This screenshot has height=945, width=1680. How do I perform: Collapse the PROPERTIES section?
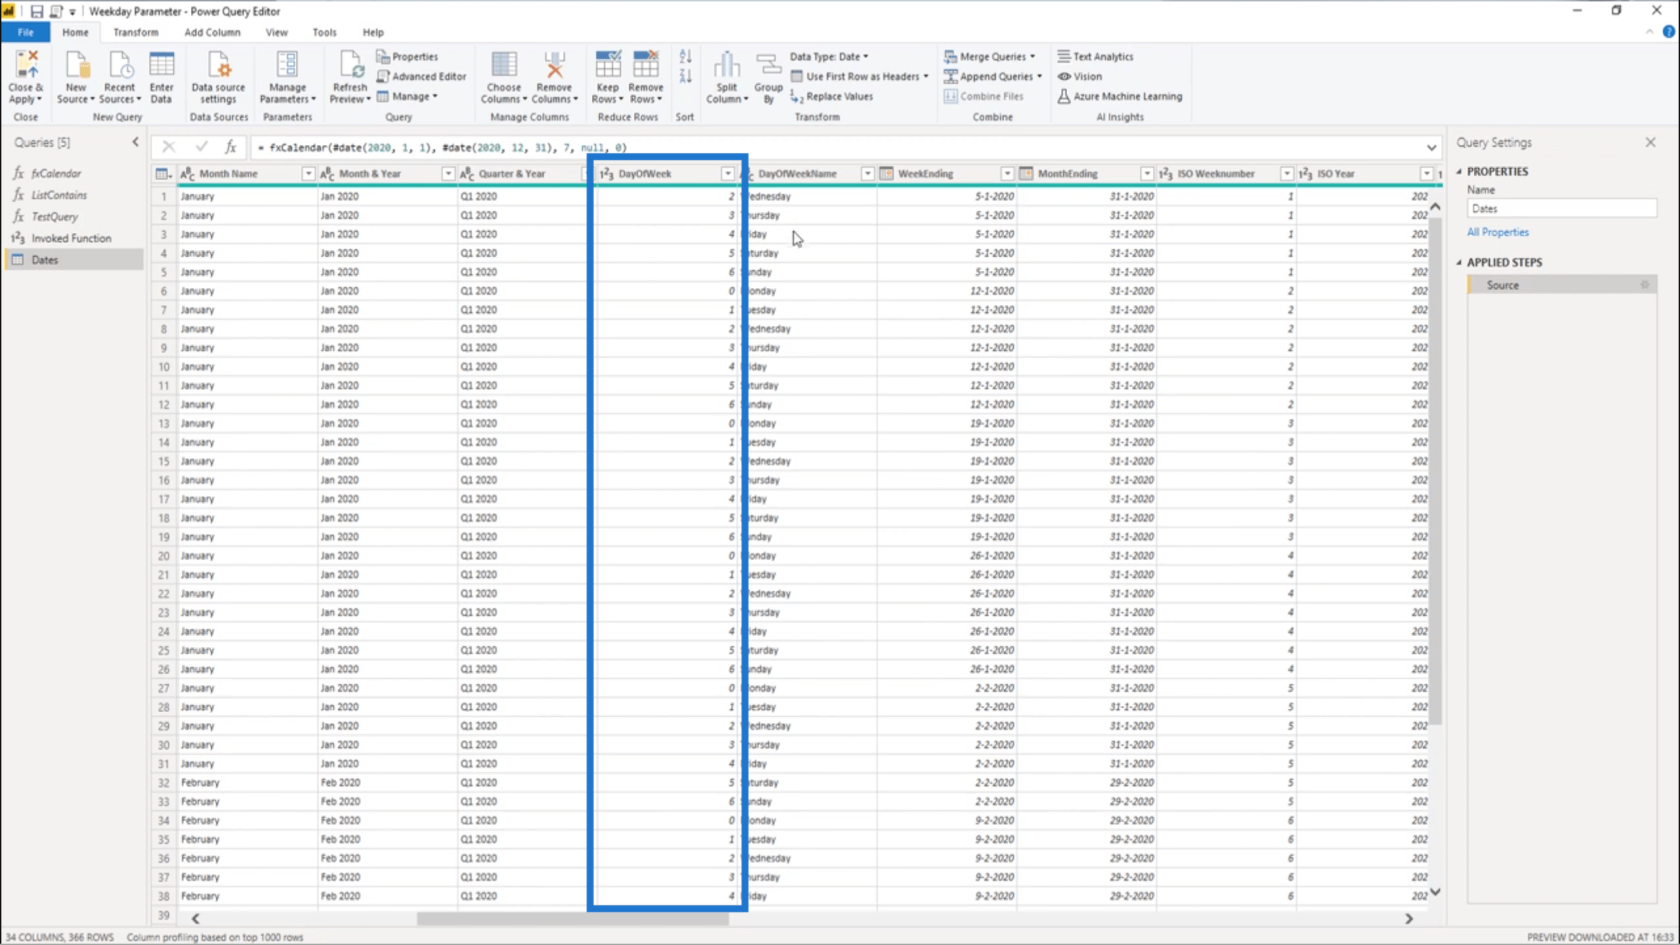pyautogui.click(x=1459, y=172)
